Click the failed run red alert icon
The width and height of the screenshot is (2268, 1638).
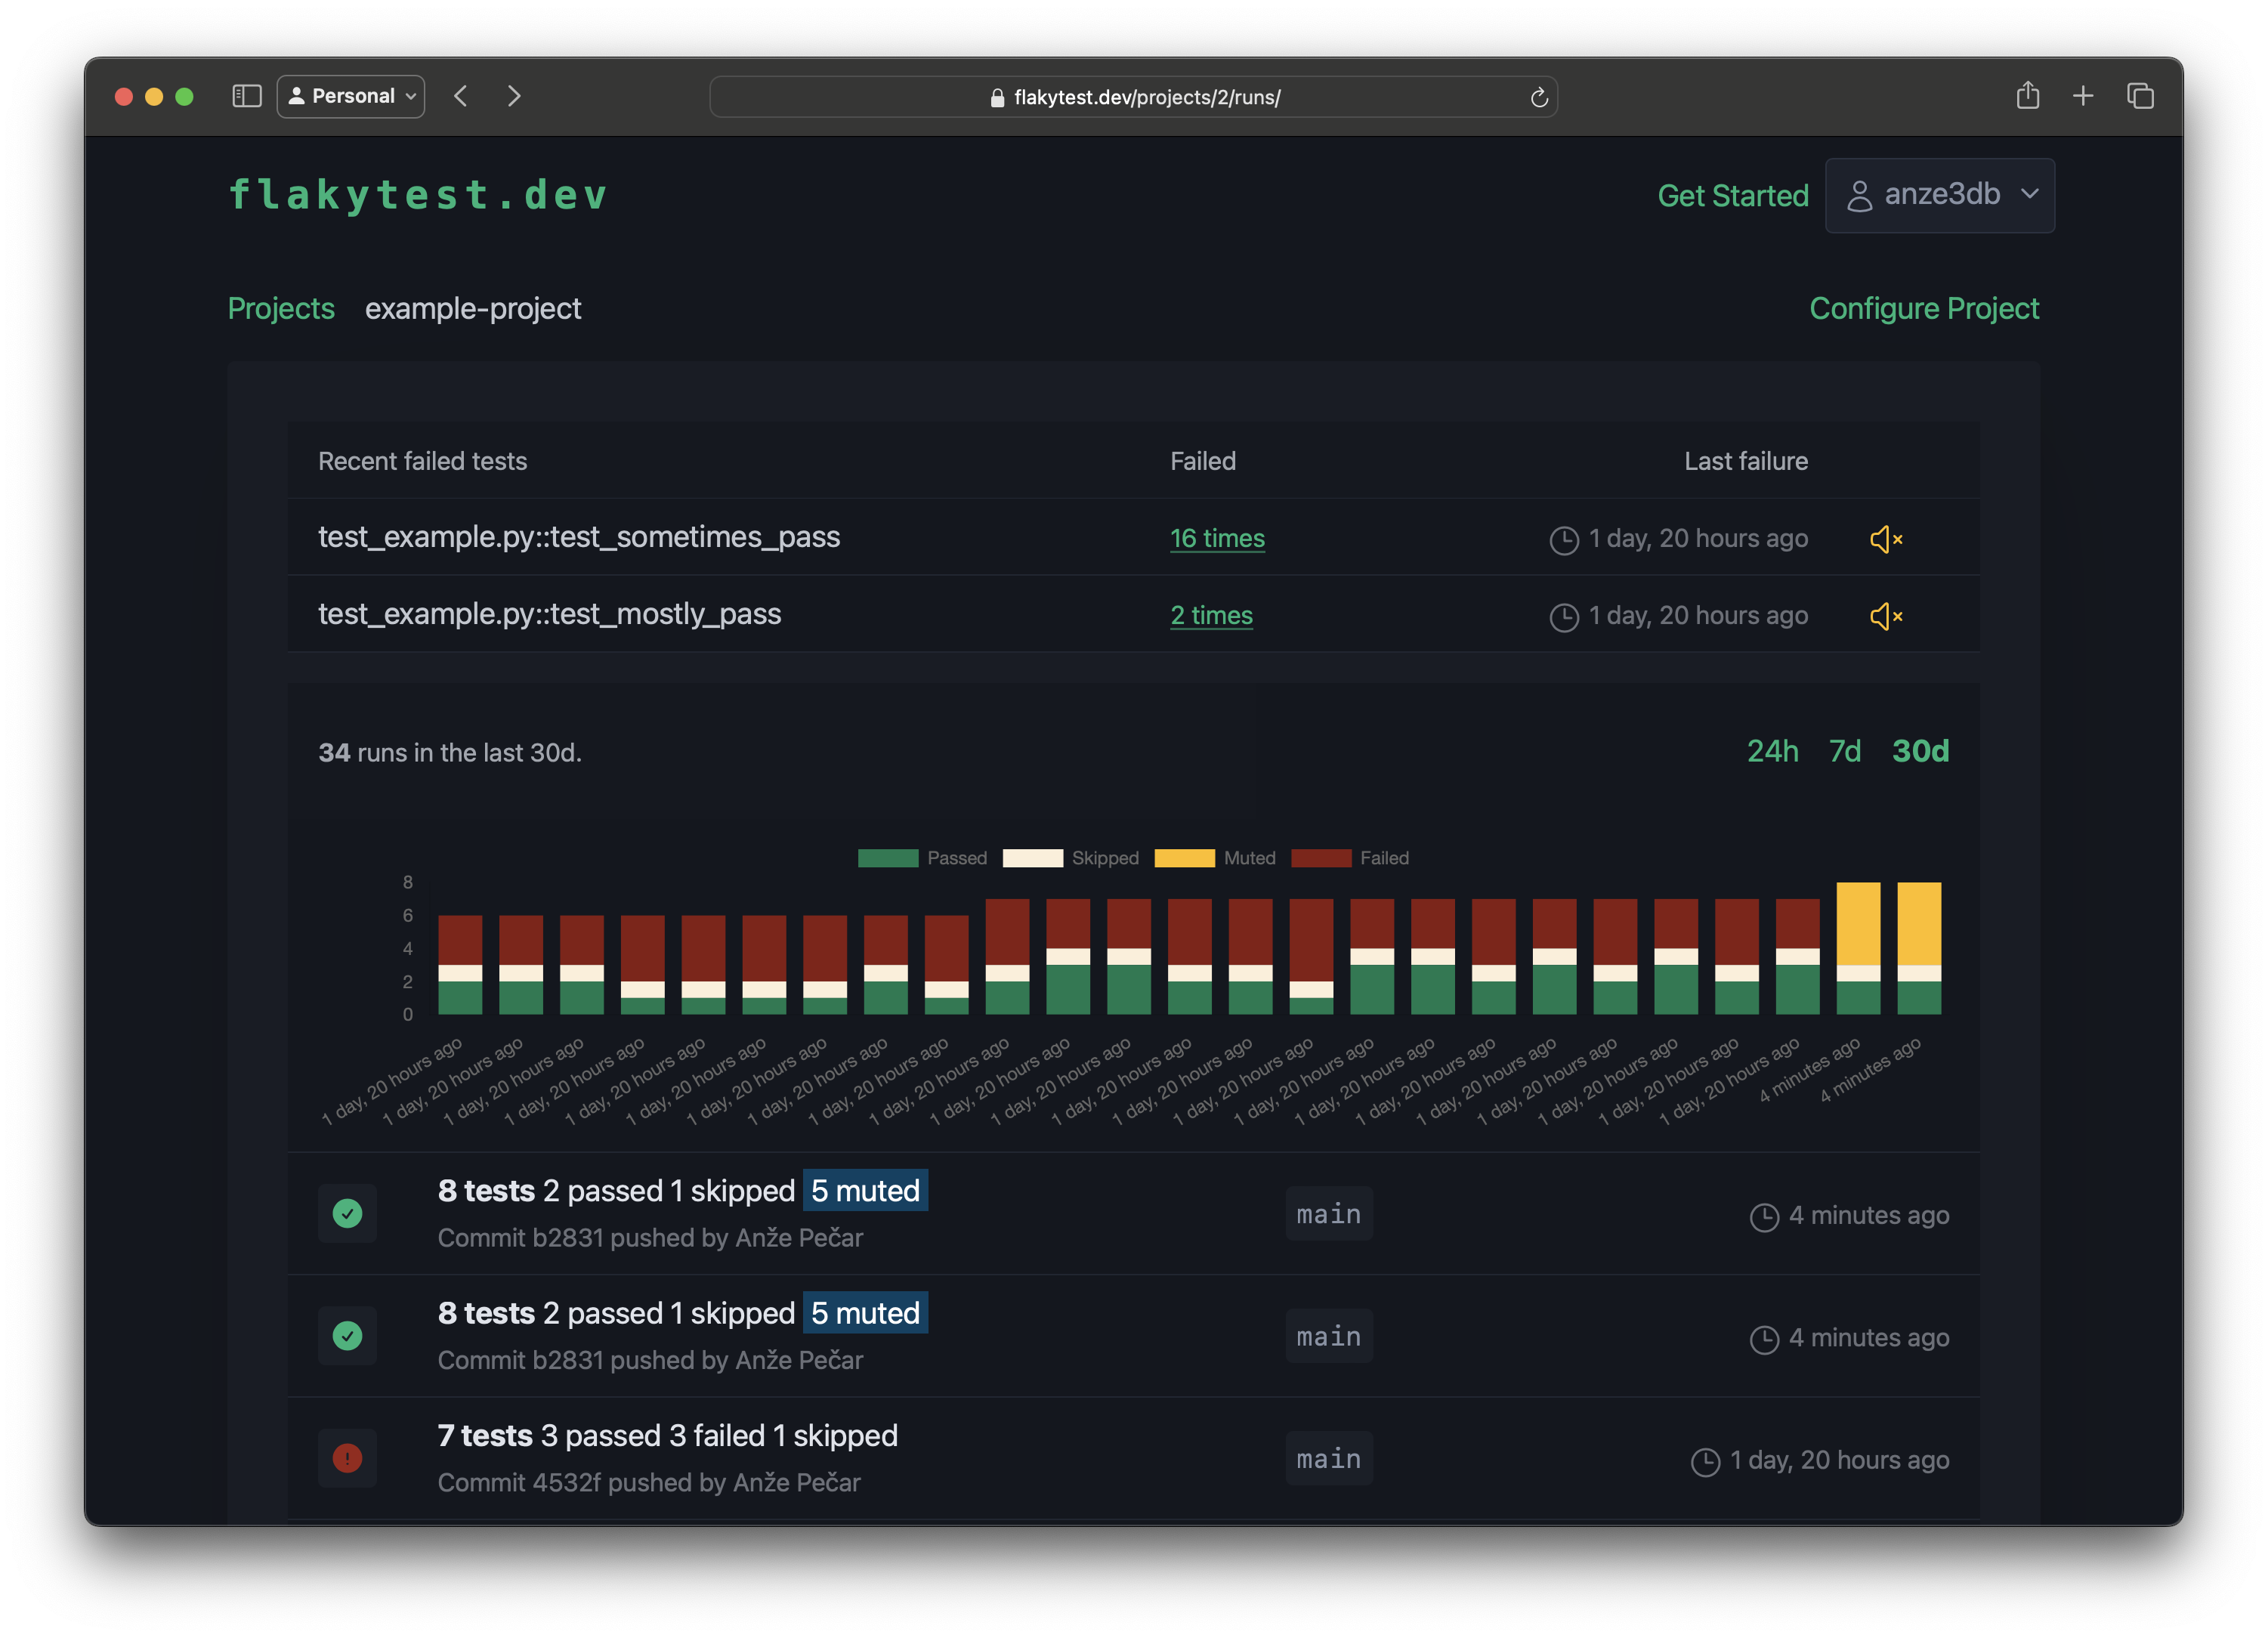347,1458
